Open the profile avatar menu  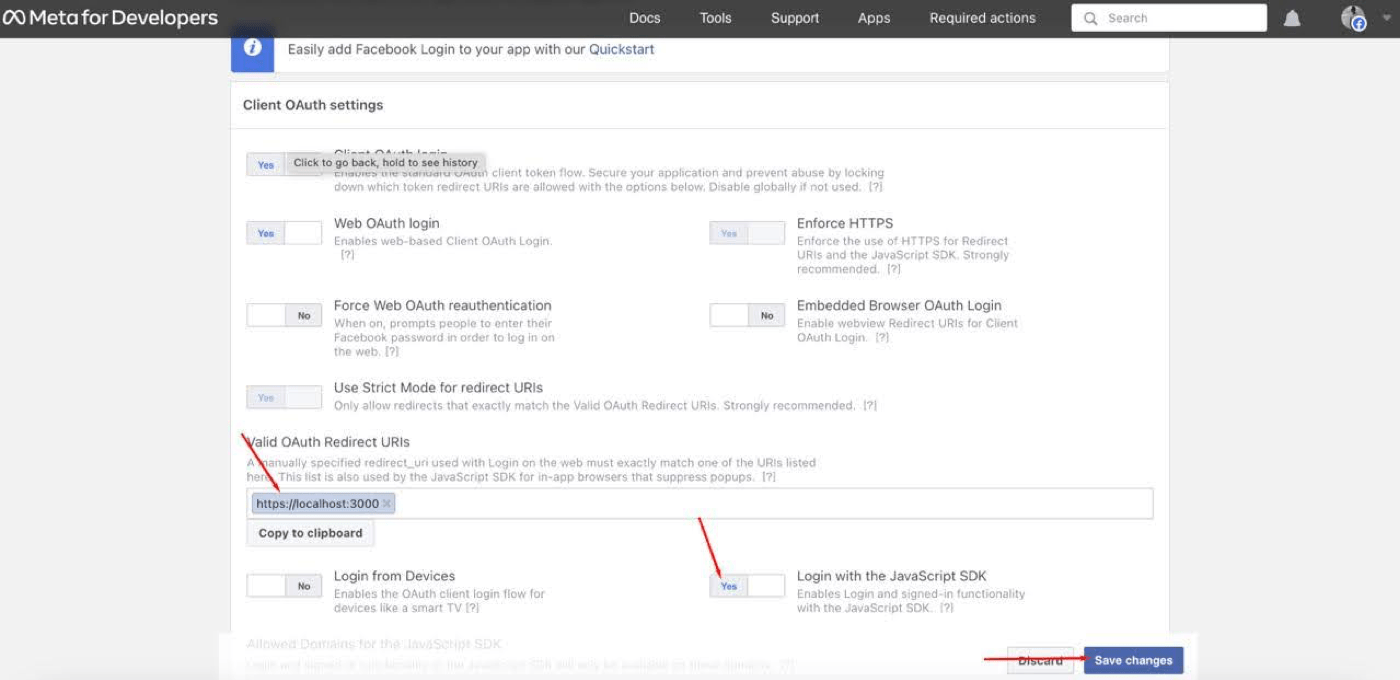point(1354,18)
